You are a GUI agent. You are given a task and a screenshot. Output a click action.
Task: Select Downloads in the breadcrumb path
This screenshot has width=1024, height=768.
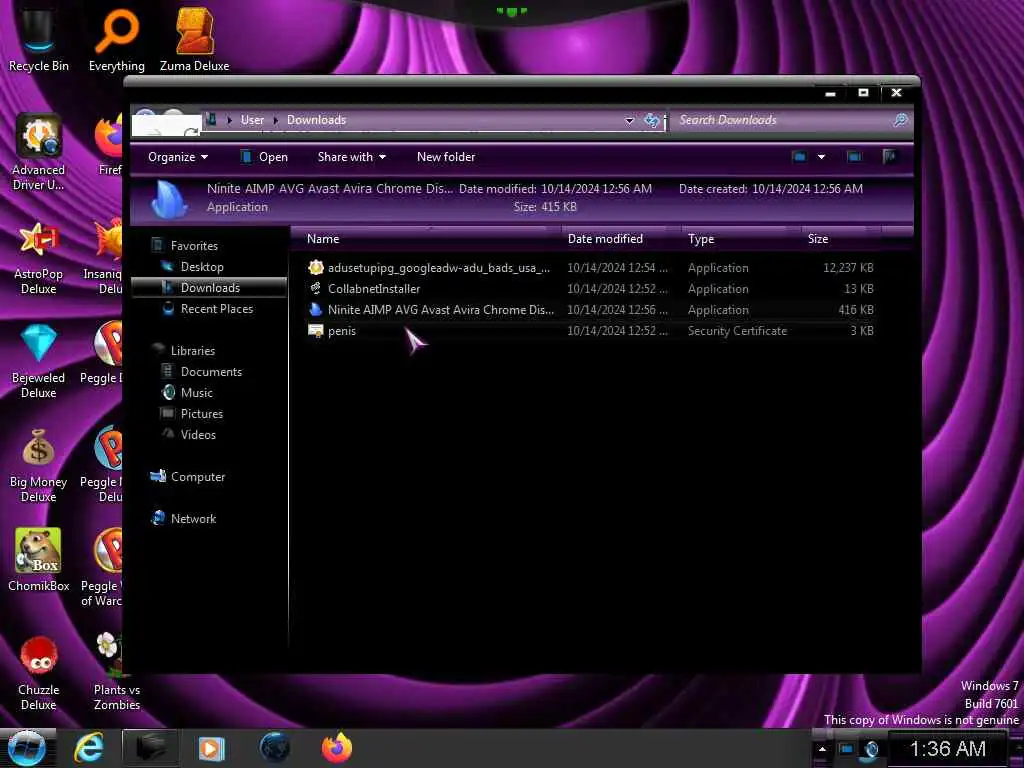[317, 120]
